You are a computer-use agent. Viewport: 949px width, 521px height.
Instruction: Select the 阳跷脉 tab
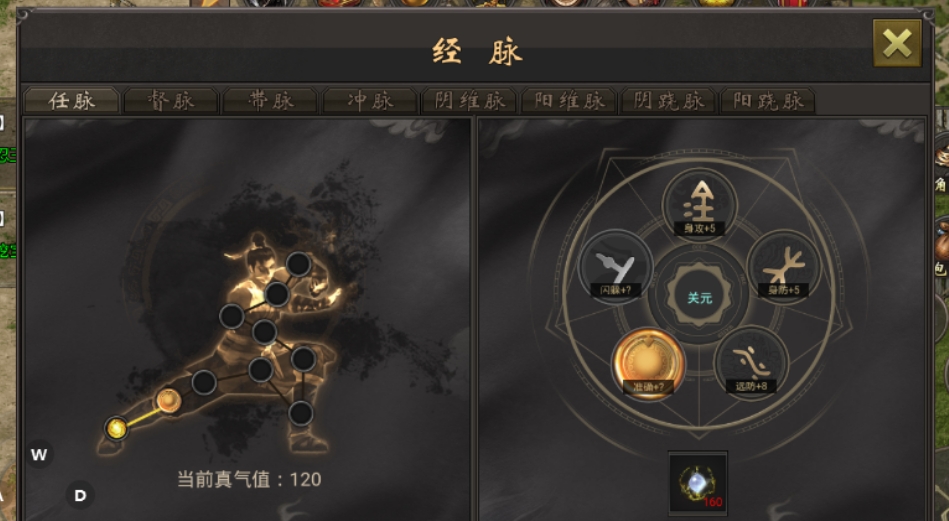767,100
